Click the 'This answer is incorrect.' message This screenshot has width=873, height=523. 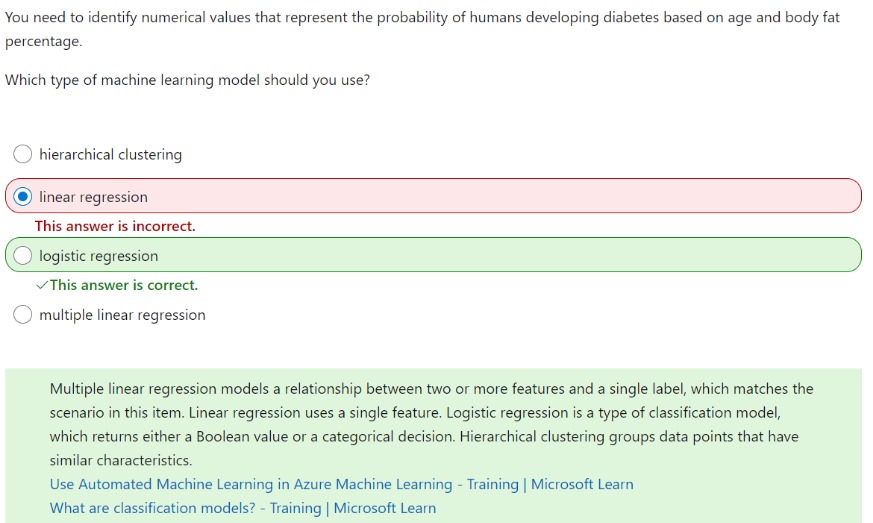(x=115, y=226)
